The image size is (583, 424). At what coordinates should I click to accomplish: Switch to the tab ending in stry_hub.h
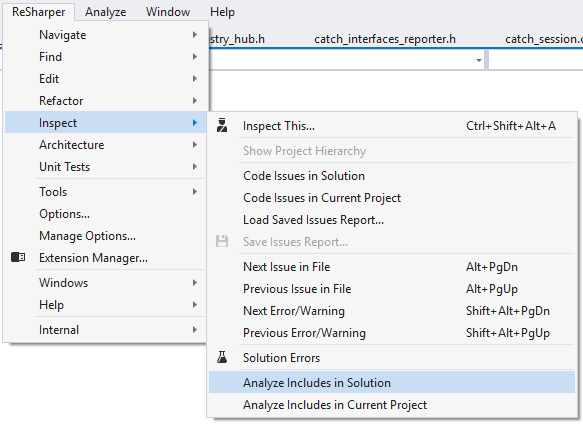coord(238,39)
